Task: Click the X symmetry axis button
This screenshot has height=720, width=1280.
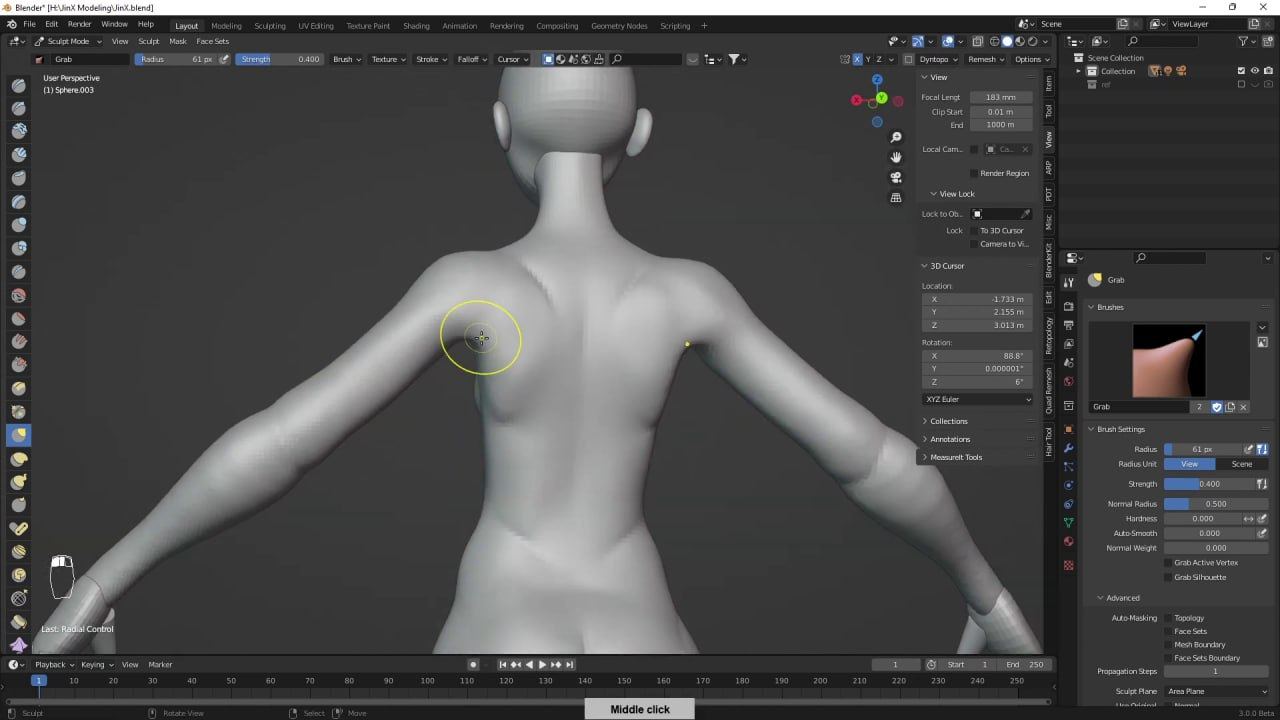Action: coord(857,59)
